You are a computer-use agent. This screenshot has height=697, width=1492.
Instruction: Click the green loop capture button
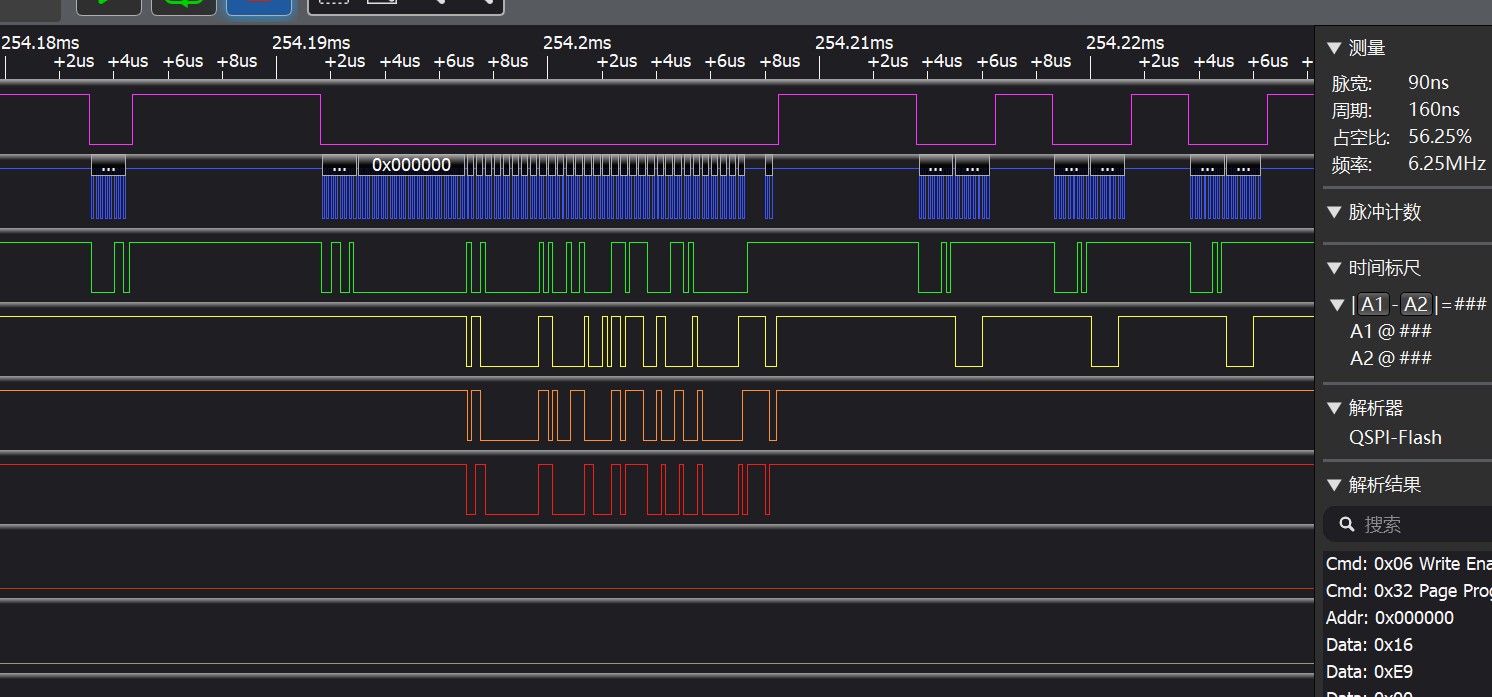pyautogui.click(x=184, y=5)
